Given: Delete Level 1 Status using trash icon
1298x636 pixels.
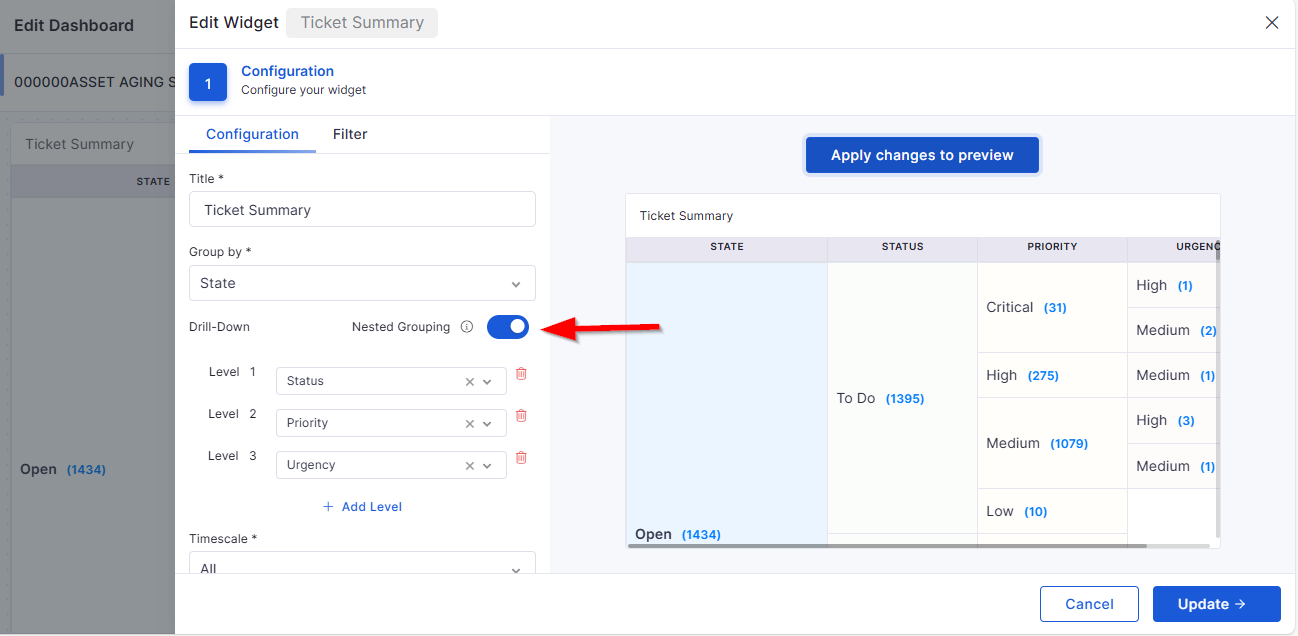Looking at the screenshot, I should tap(521, 374).
